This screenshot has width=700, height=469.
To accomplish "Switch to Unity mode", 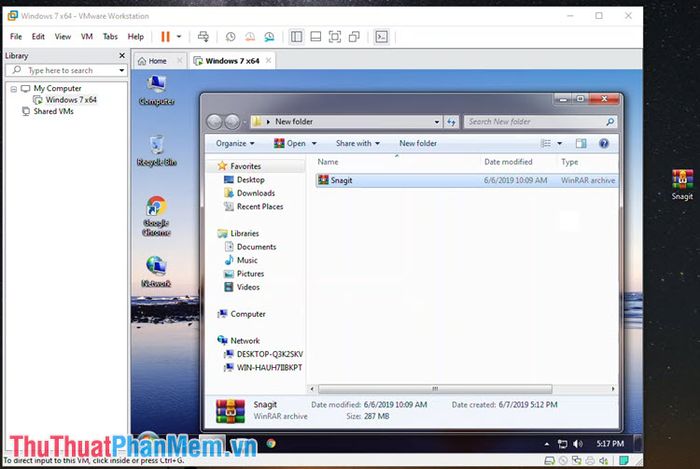I will click(354, 37).
